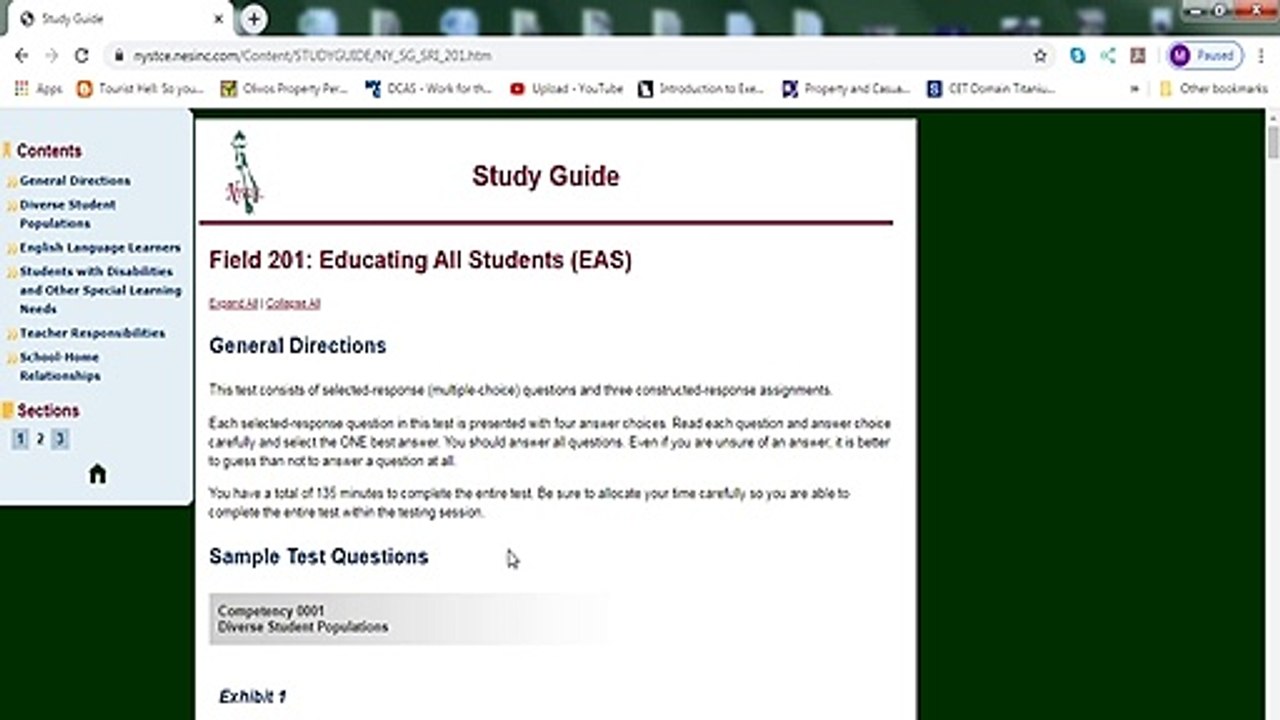Open a new browser tab
Viewport: 1280px width, 720px height.
pos(254,19)
